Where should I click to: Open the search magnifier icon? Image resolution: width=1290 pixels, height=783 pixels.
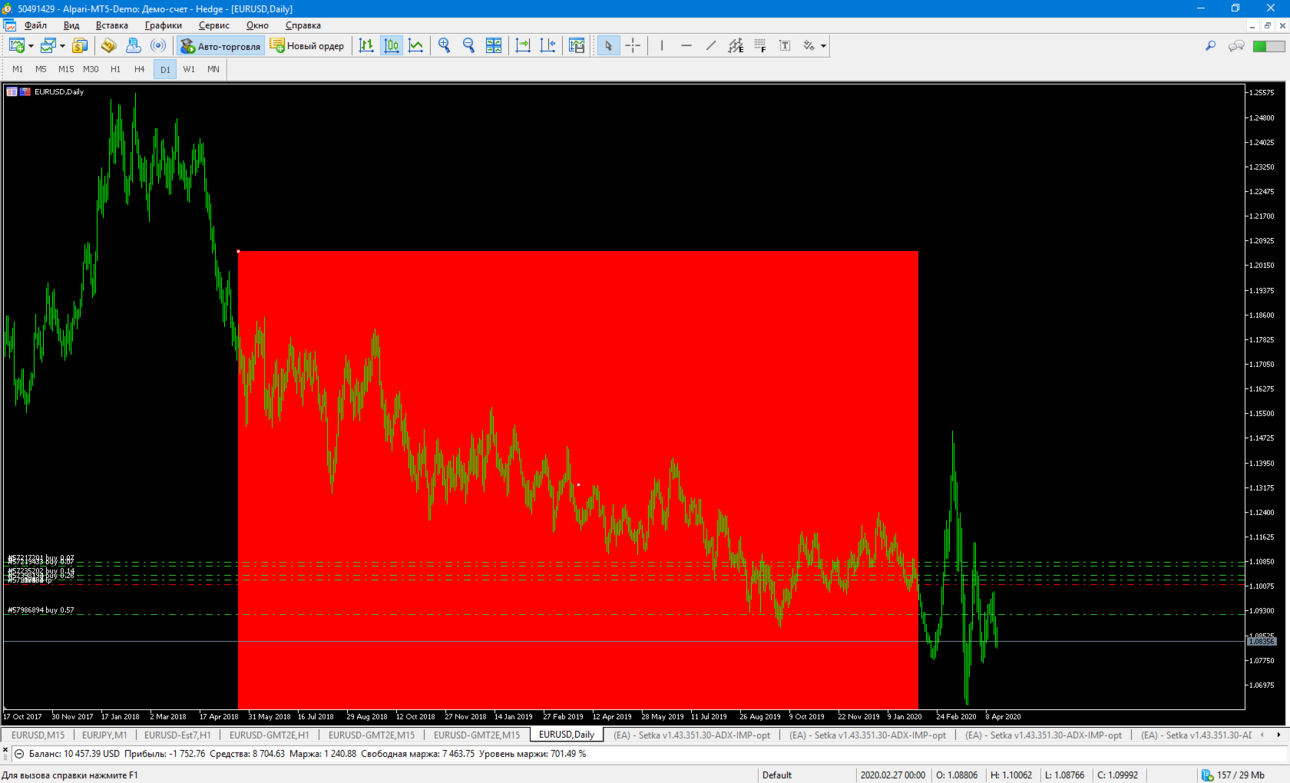(x=1210, y=46)
